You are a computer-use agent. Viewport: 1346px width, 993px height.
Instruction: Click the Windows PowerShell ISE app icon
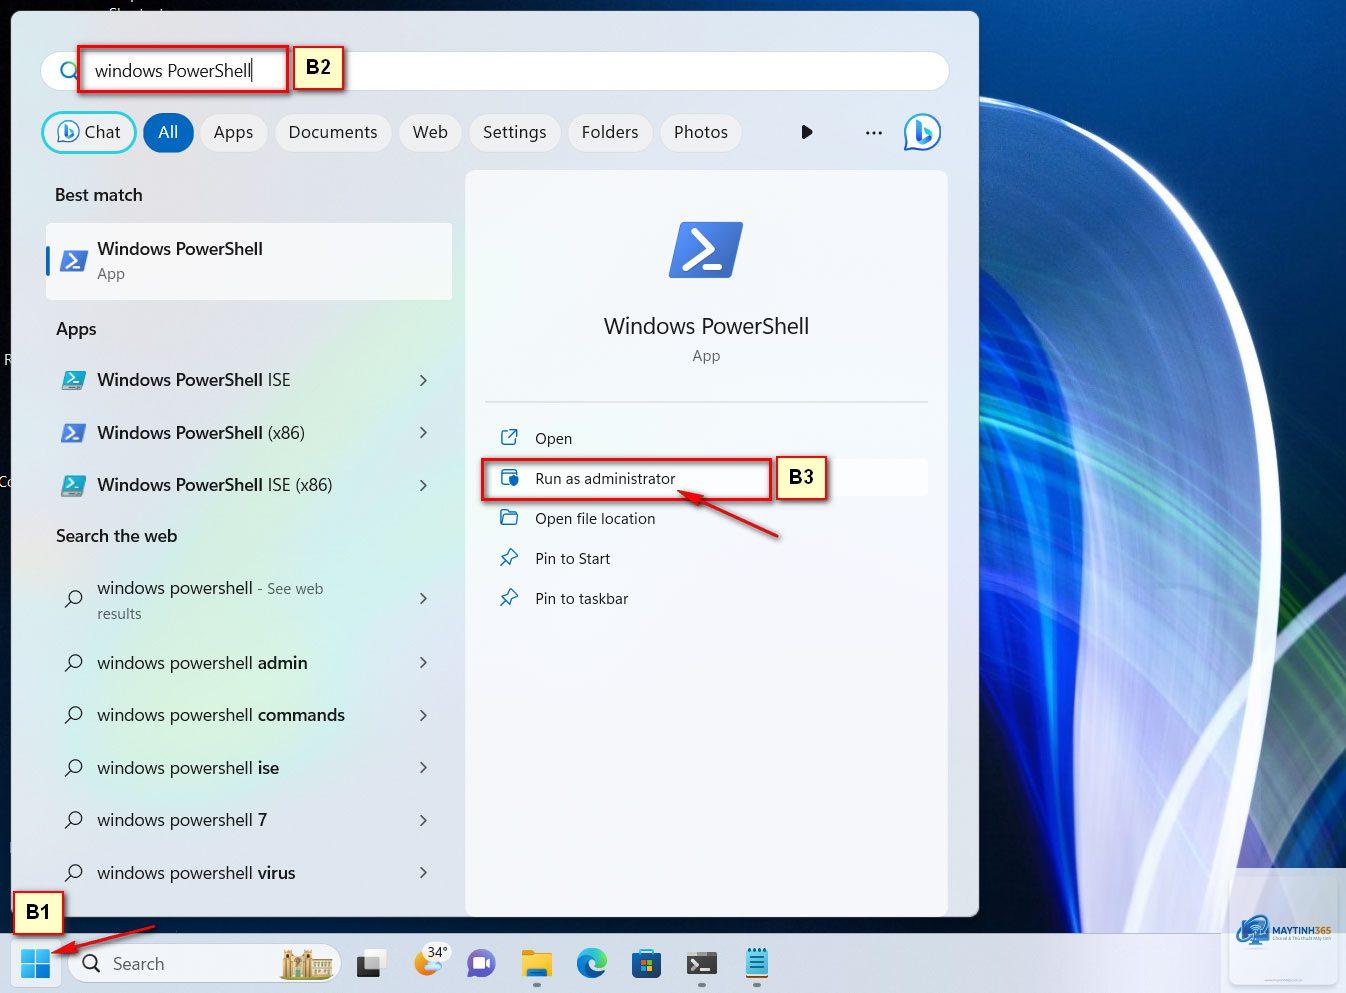pyautogui.click(x=73, y=380)
